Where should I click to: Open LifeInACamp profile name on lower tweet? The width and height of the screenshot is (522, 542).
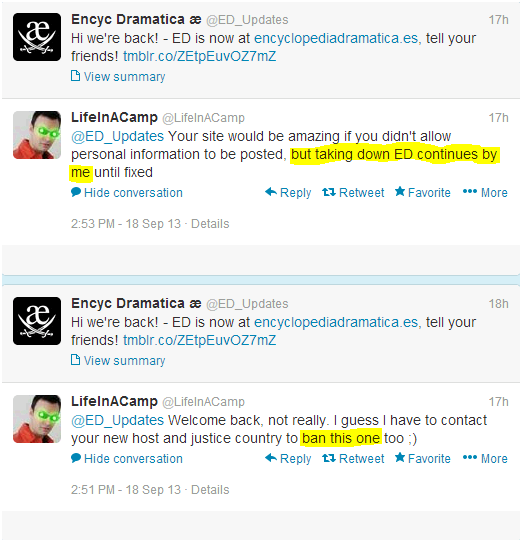pyautogui.click(x=114, y=401)
